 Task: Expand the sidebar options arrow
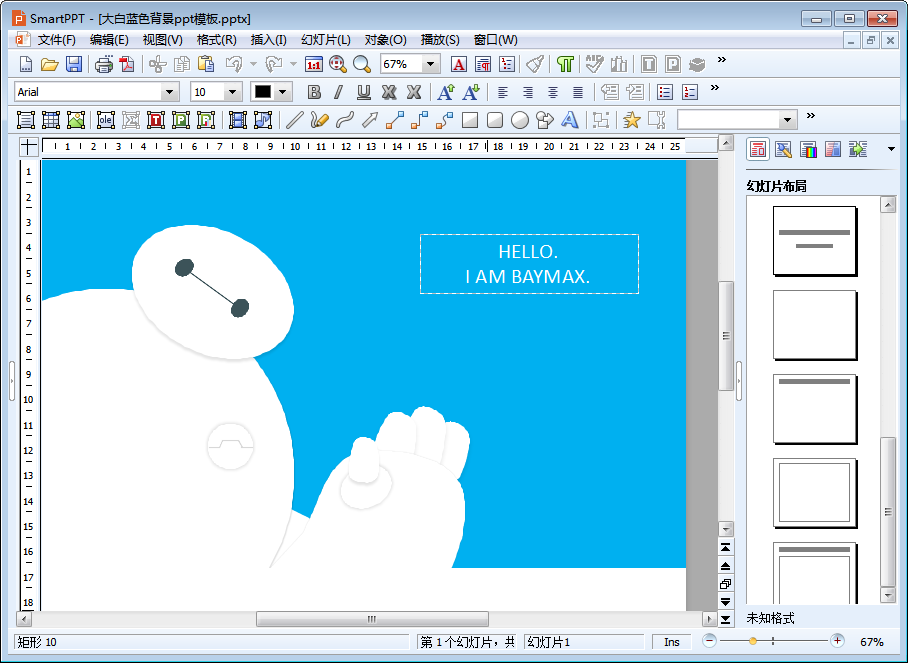pyautogui.click(x=891, y=149)
